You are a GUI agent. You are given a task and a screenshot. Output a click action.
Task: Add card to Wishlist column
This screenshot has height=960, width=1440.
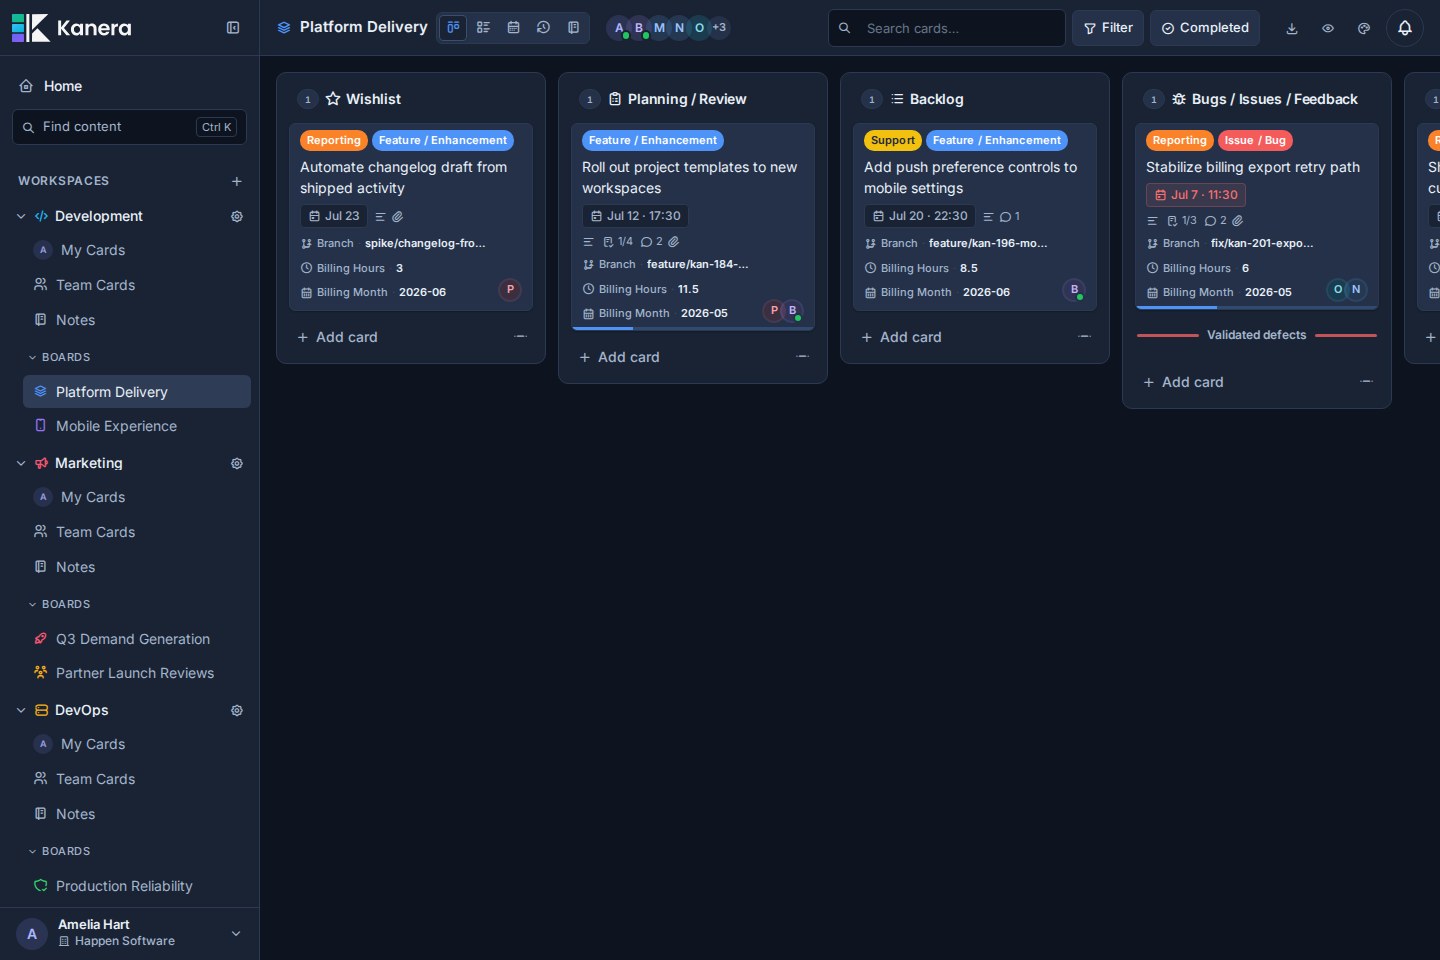338,337
